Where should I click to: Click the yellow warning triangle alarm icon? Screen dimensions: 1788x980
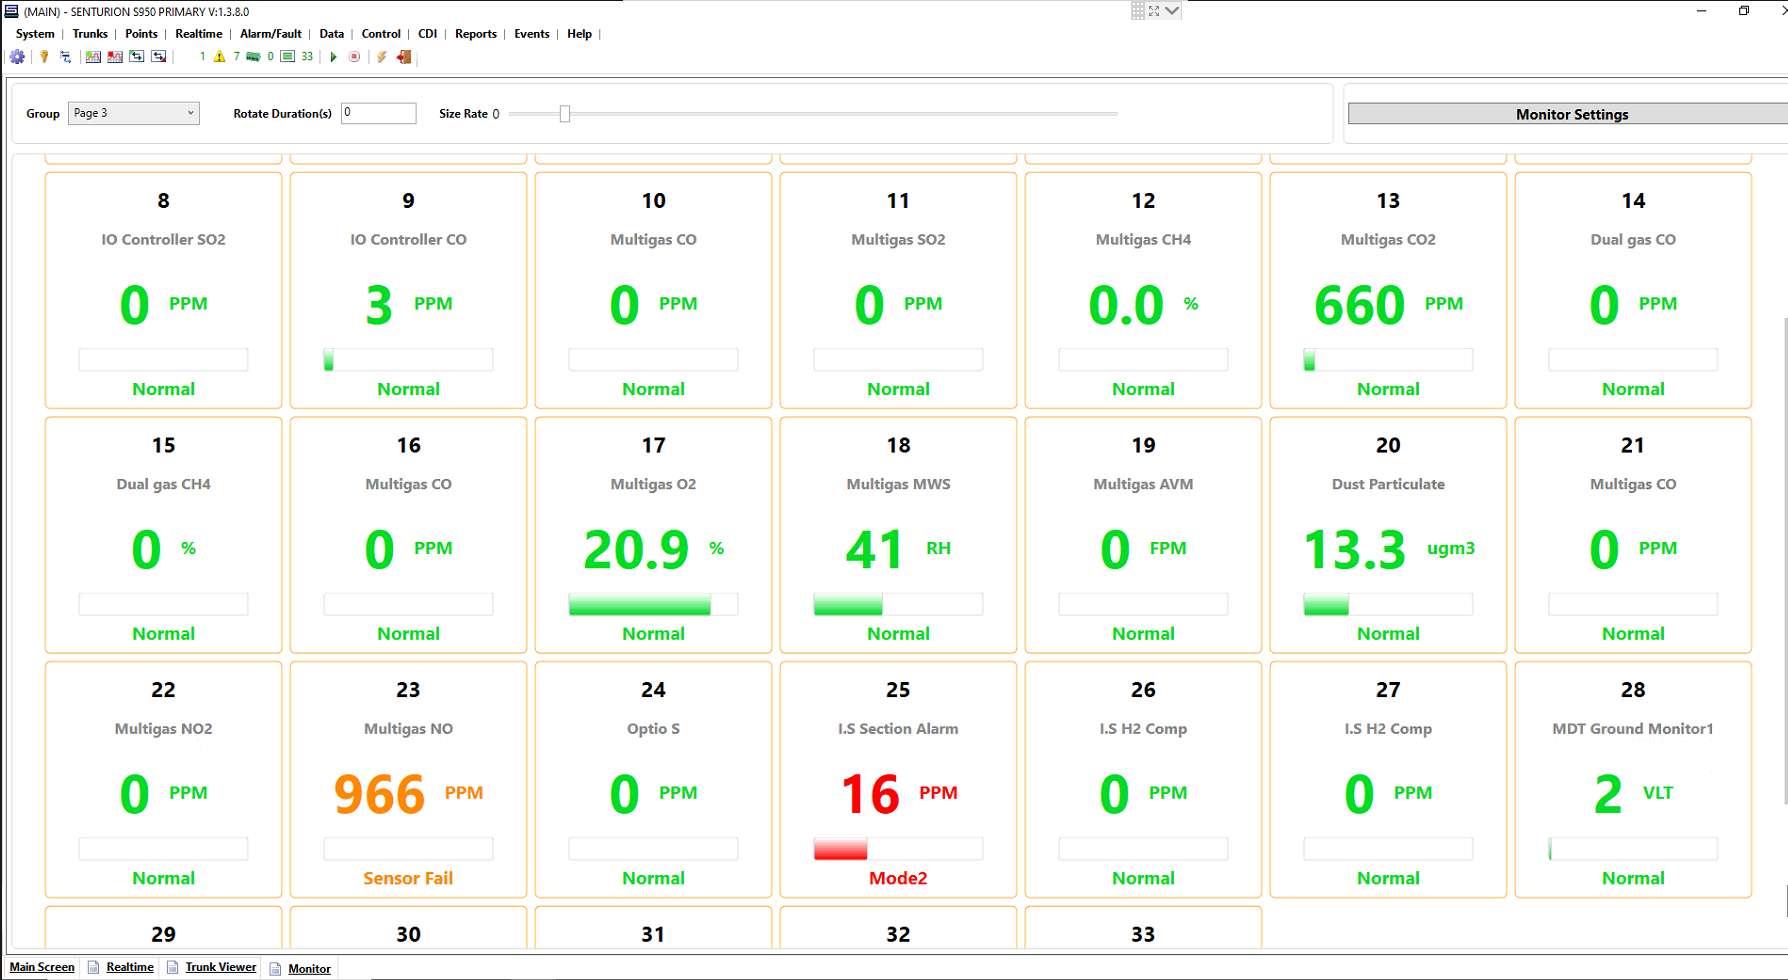(x=220, y=57)
